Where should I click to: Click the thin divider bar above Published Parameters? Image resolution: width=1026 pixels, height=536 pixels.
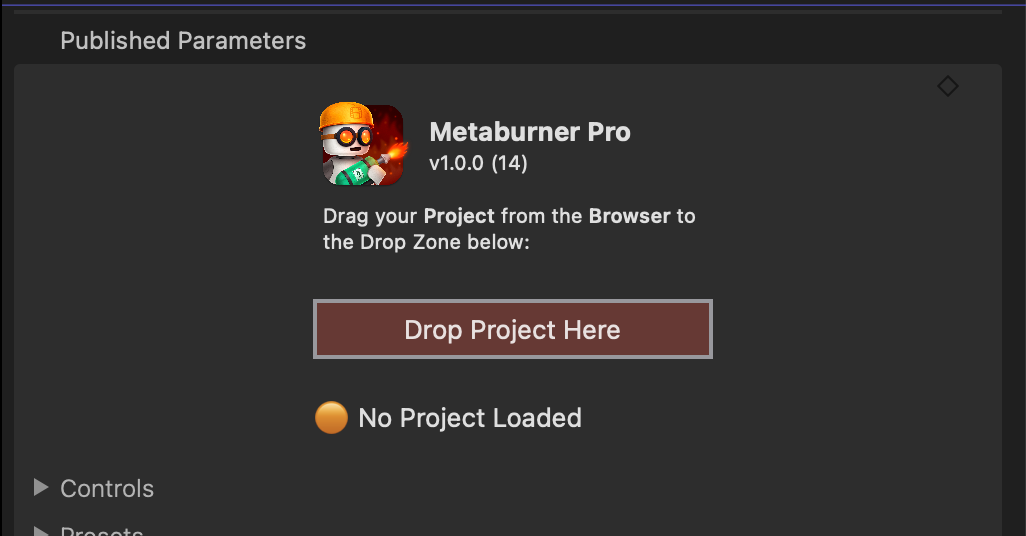(508, 12)
